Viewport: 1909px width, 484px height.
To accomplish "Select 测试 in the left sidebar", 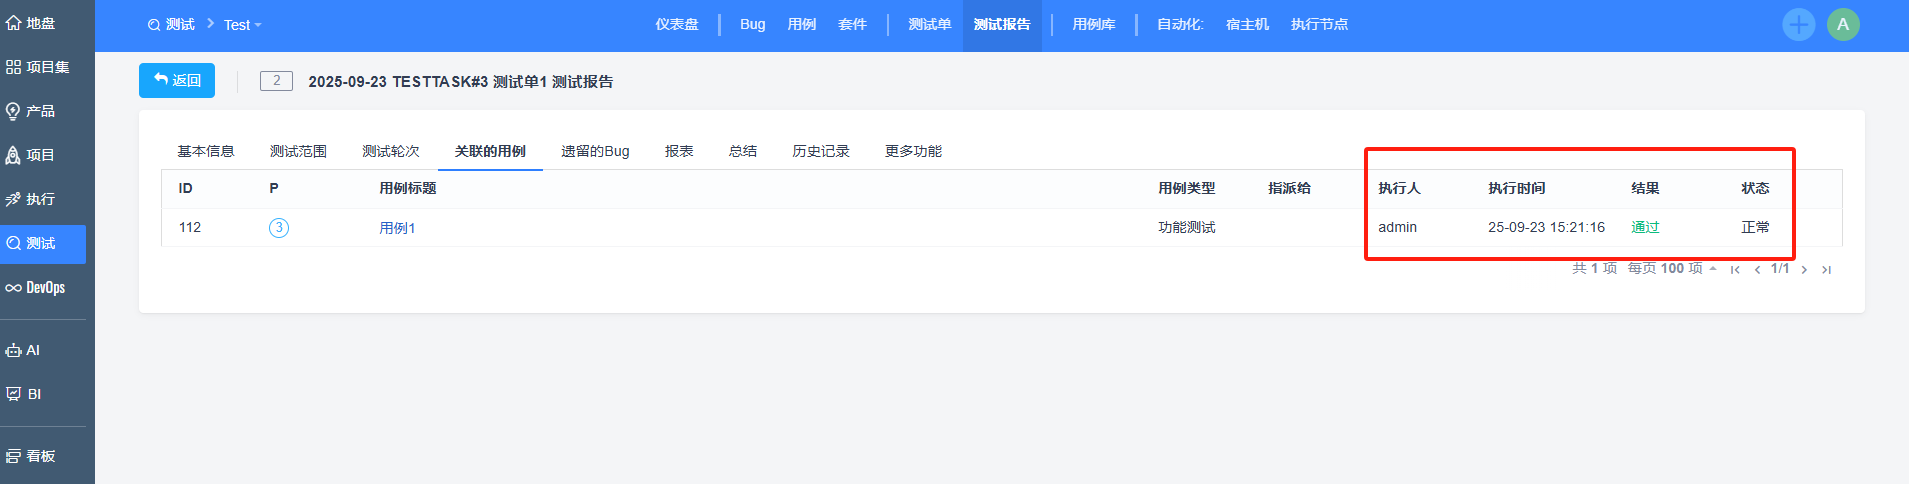I will click(x=43, y=244).
